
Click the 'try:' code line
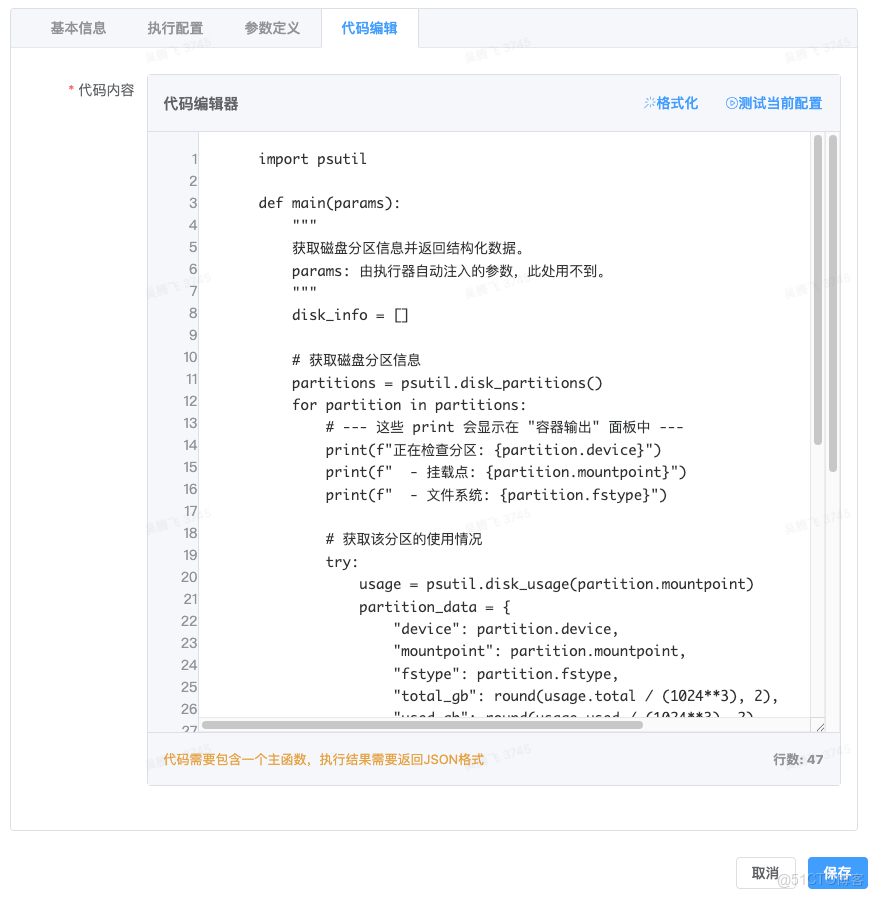tap(341, 562)
